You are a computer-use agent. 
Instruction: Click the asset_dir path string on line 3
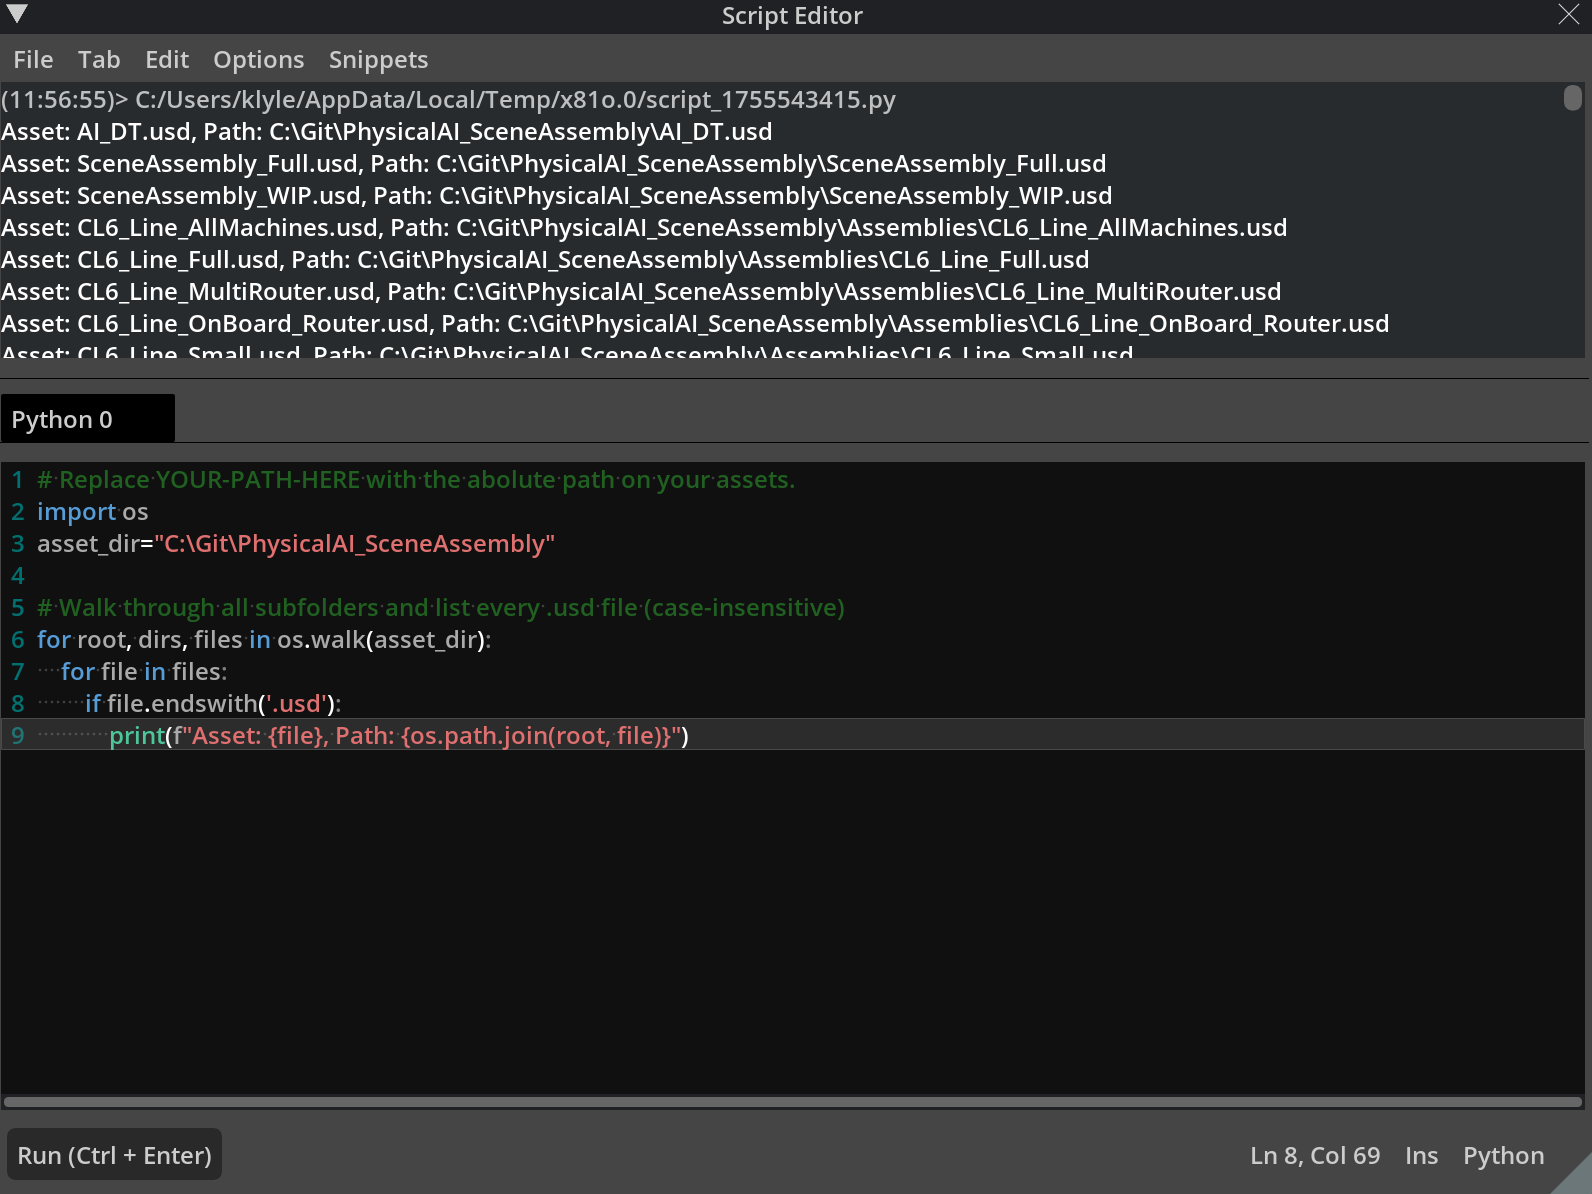354,544
